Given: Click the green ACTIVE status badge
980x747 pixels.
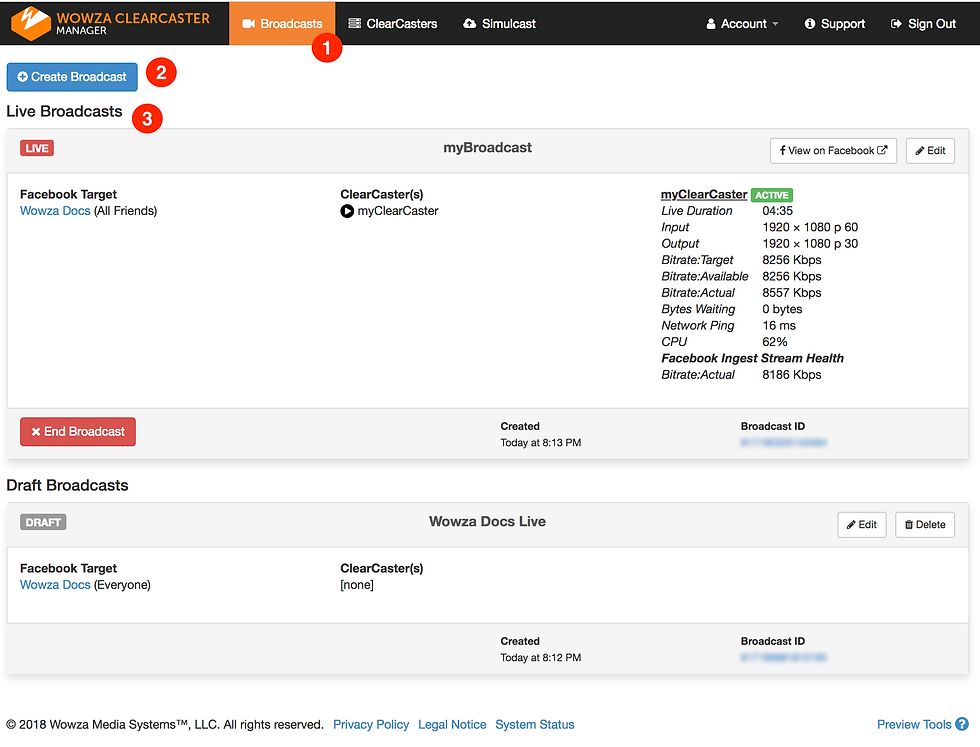Looking at the screenshot, I should [772, 195].
